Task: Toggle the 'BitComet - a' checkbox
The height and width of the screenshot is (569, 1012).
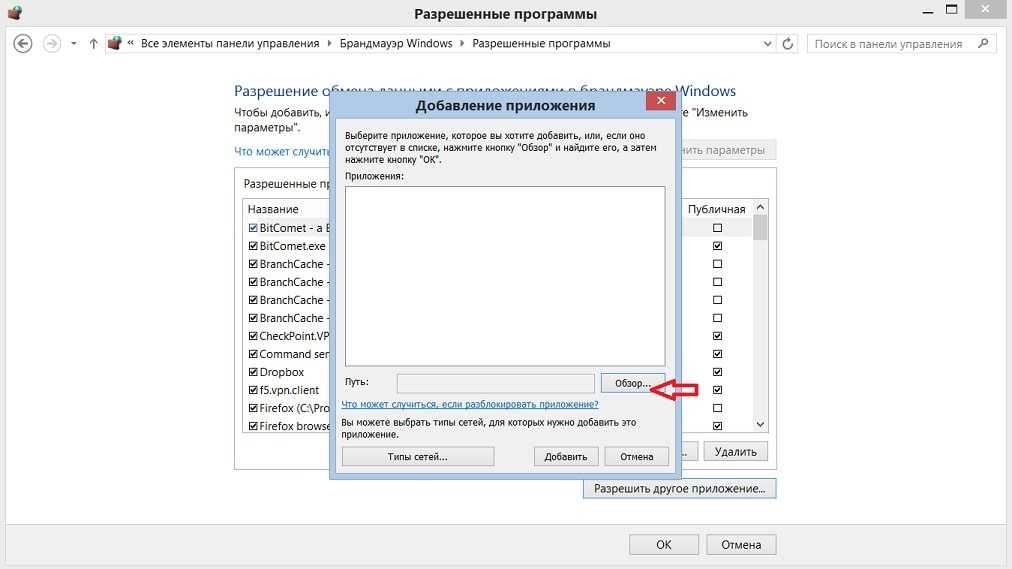Action: point(253,228)
